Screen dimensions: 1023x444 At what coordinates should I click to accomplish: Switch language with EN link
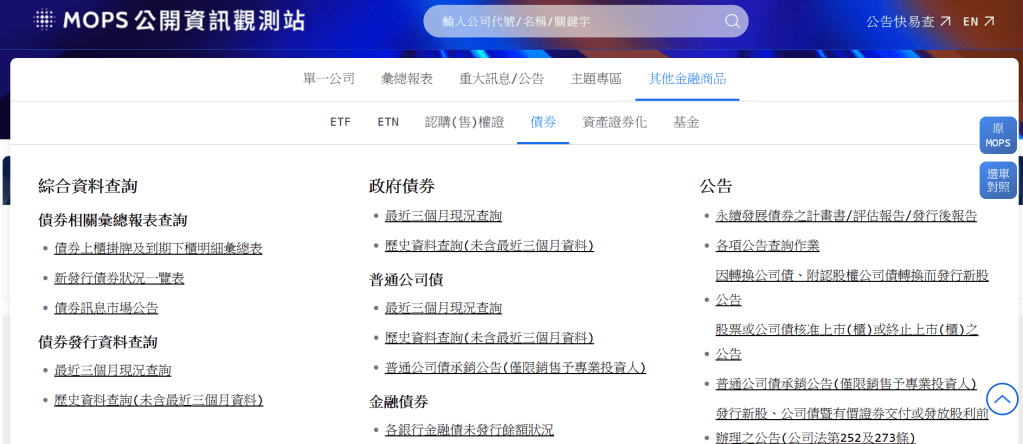tap(978, 21)
